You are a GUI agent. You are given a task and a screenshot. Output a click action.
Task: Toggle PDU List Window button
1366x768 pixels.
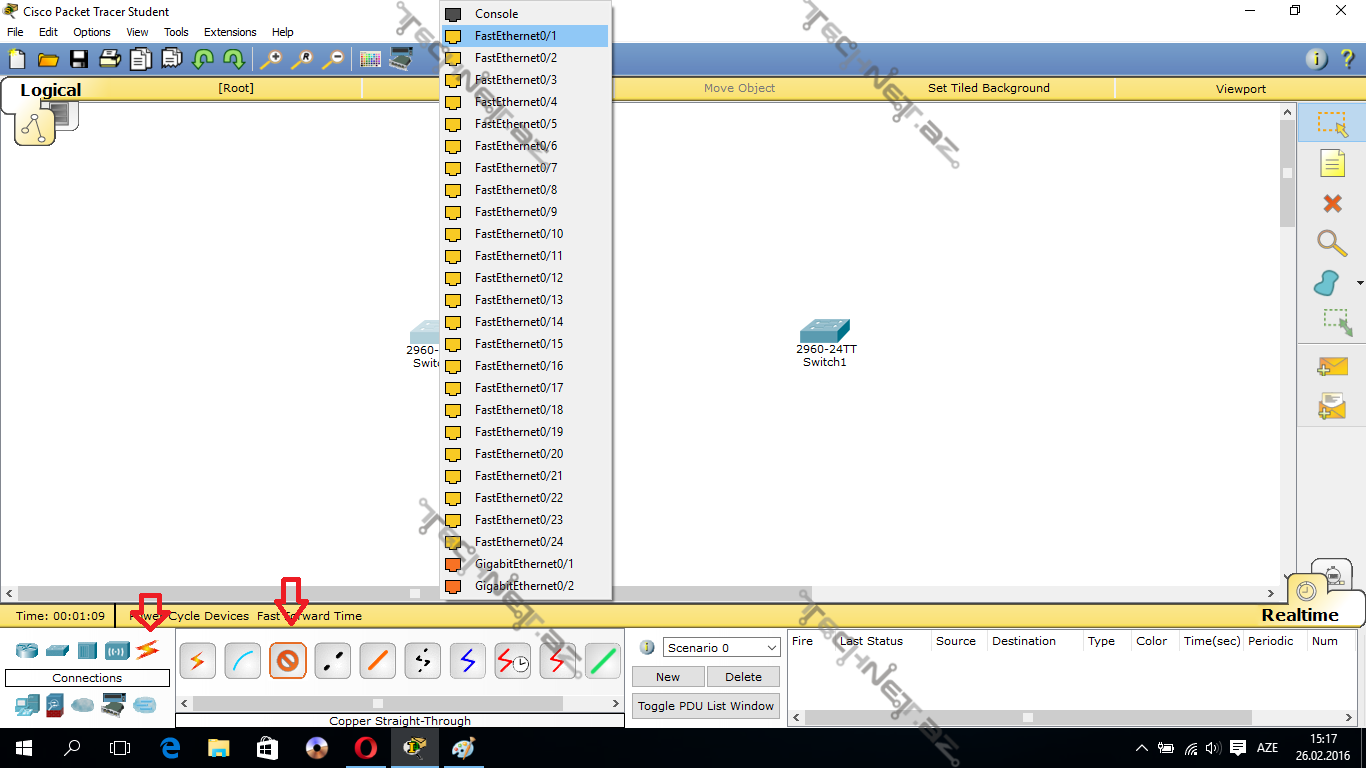tap(706, 706)
